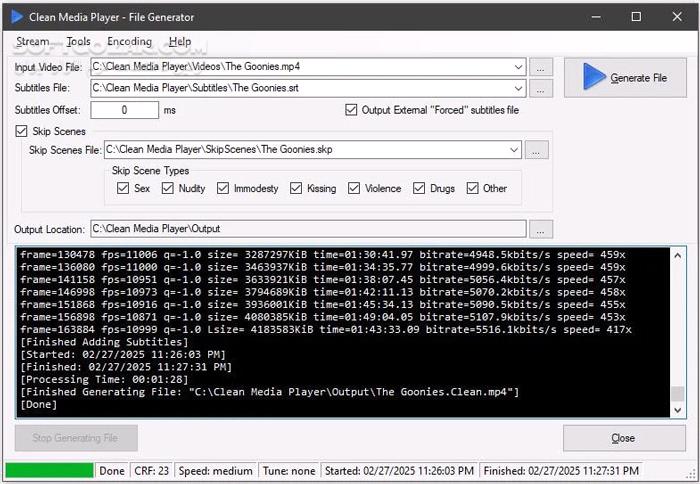The width and height of the screenshot is (700, 484).
Task: Open the Tools menu
Action: pos(78,42)
